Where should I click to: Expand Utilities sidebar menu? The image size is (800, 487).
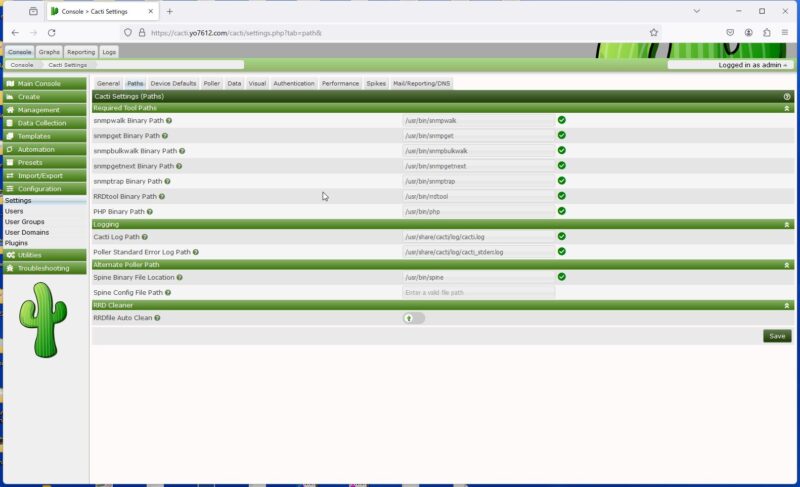click(x=45, y=255)
